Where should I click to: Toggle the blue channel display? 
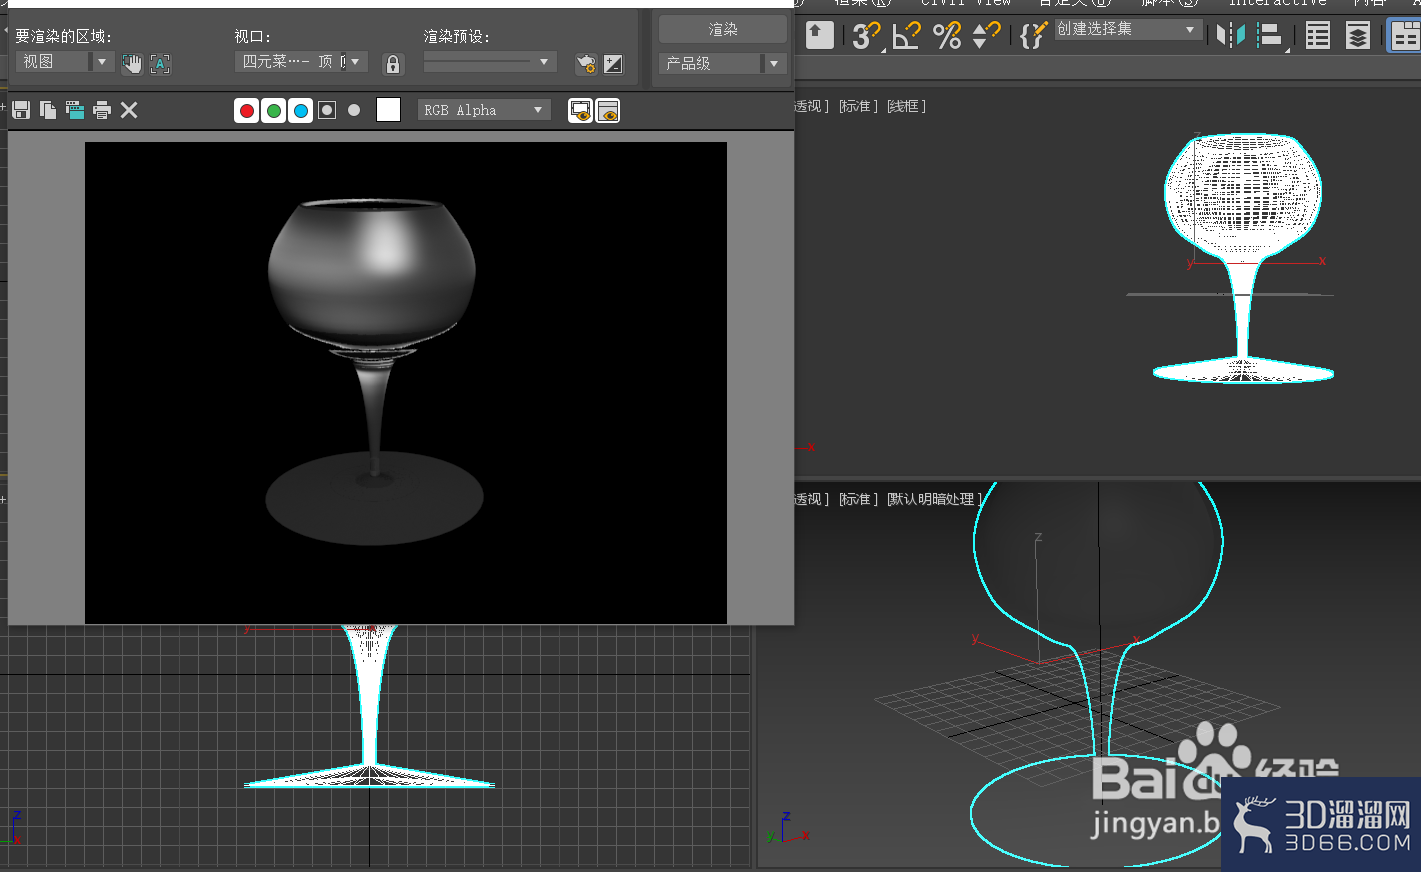click(x=301, y=110)
